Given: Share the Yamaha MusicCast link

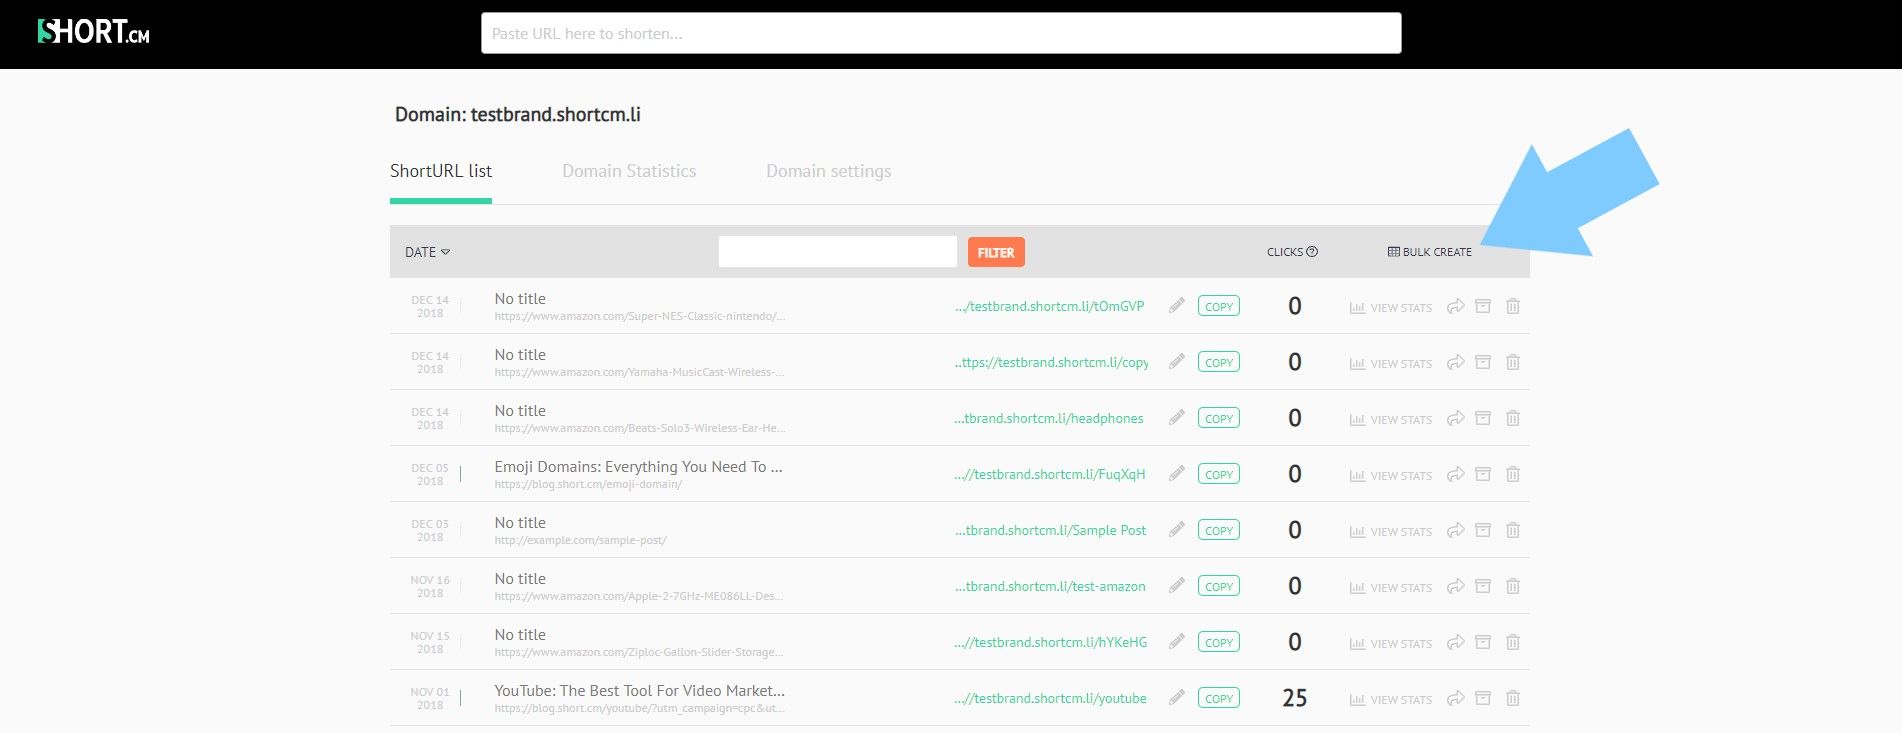Looking at the screenshot, I should click(1456, 362).
